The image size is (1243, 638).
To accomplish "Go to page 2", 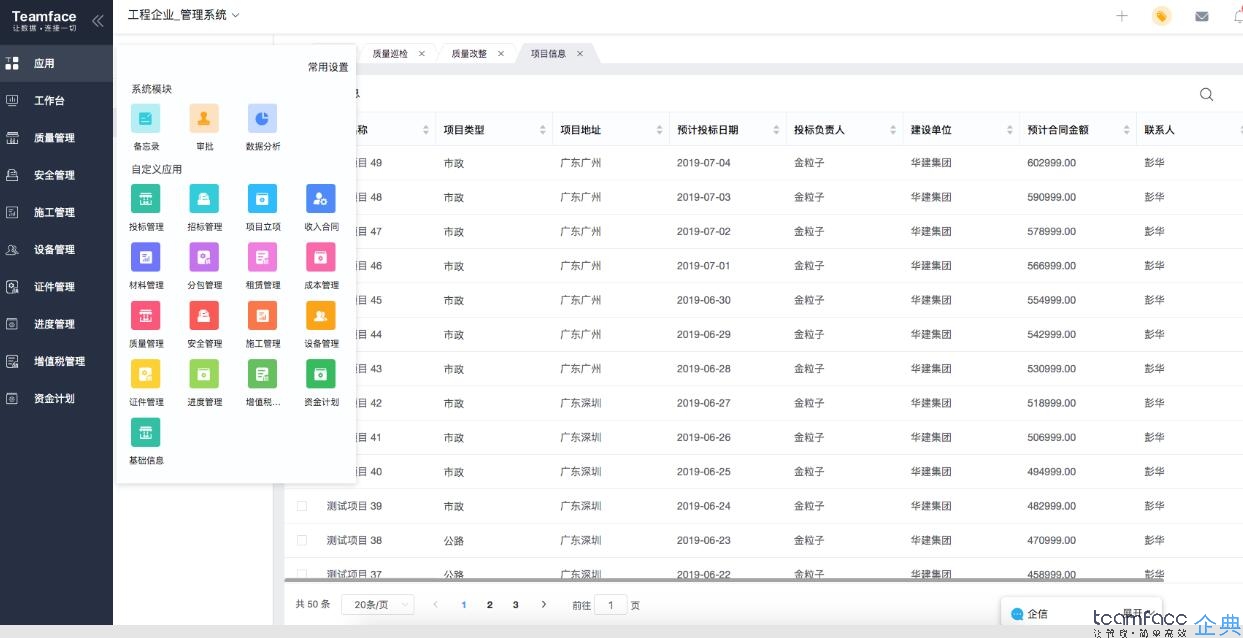I will pyautogui.click(x=489, y=604).
